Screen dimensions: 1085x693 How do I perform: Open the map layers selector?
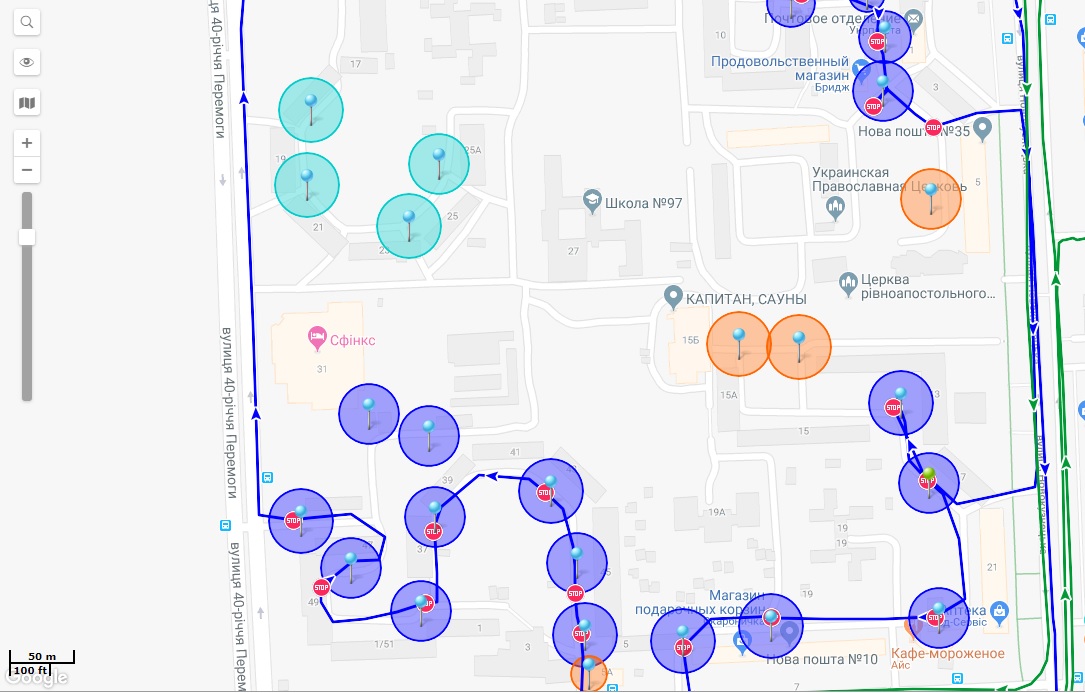pyautogui.click(x=27, y=102)
